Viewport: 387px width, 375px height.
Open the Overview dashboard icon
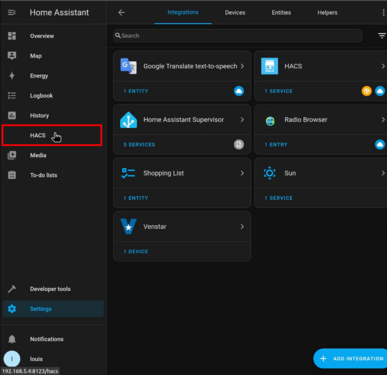(x=12, y=36)
